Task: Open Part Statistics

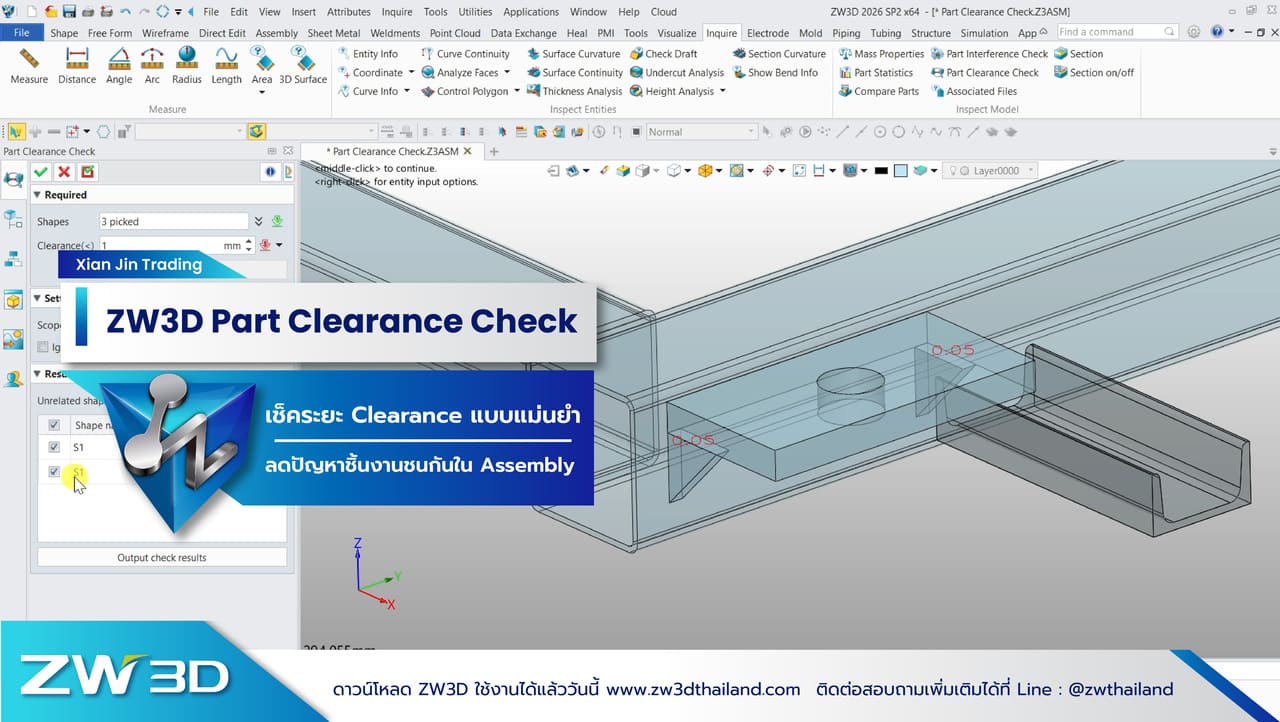Action: pos(876,73)
